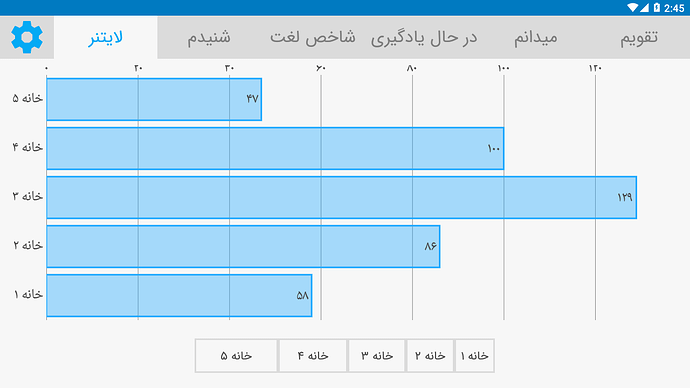The image size is (690, 388).
Task: Switch to the شنیدم tab
Action: 209,37
